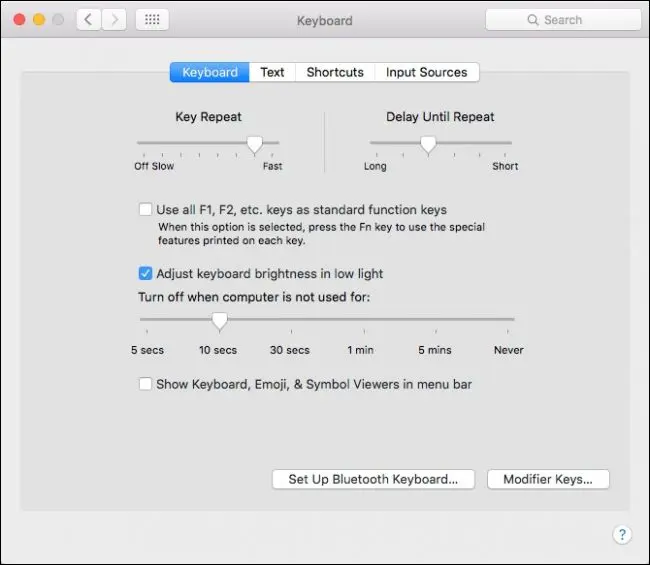Click Set Up Bluetooth Keyboard button
This screenshot has width=650, height=565.
point(373,479)
